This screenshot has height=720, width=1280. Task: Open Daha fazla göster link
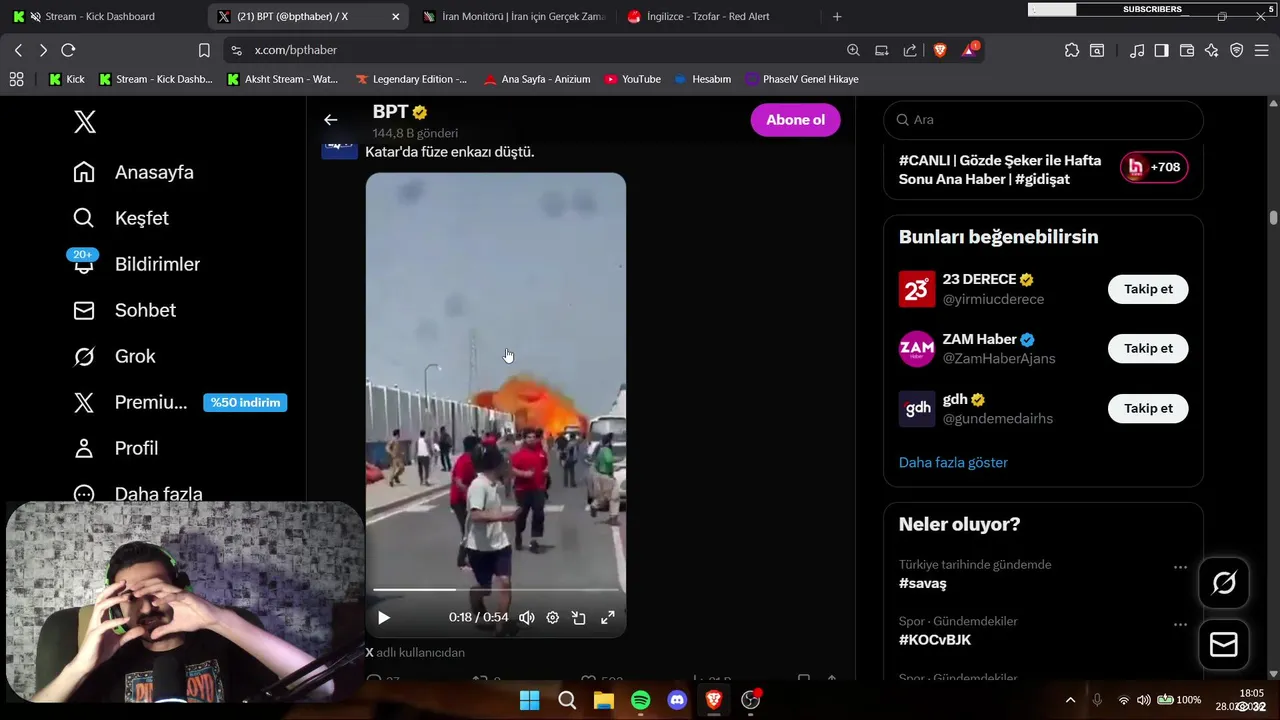953,462
